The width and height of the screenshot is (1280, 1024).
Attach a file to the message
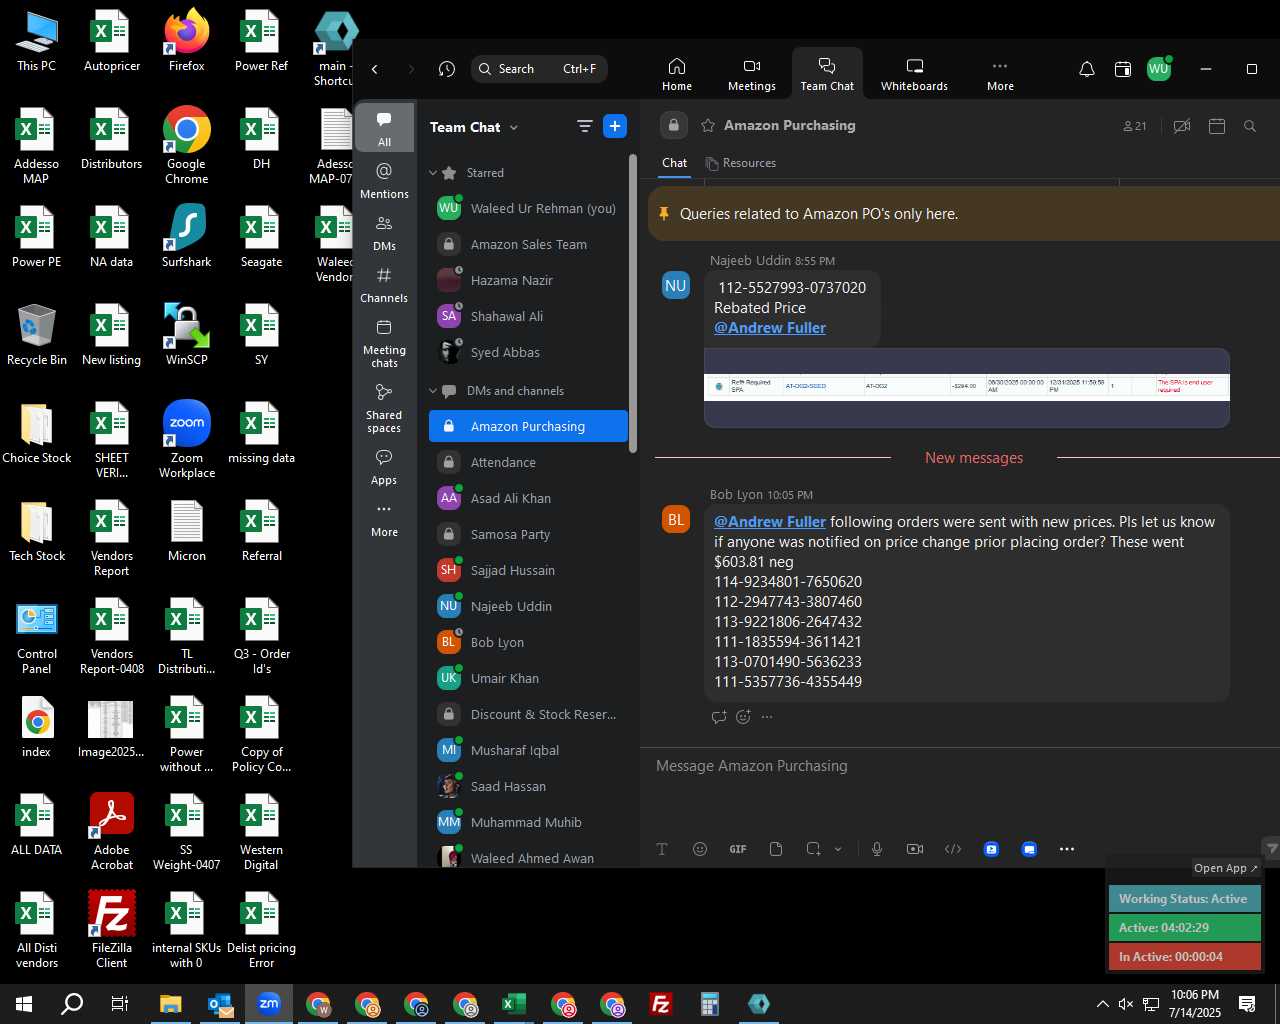point(776,849)
